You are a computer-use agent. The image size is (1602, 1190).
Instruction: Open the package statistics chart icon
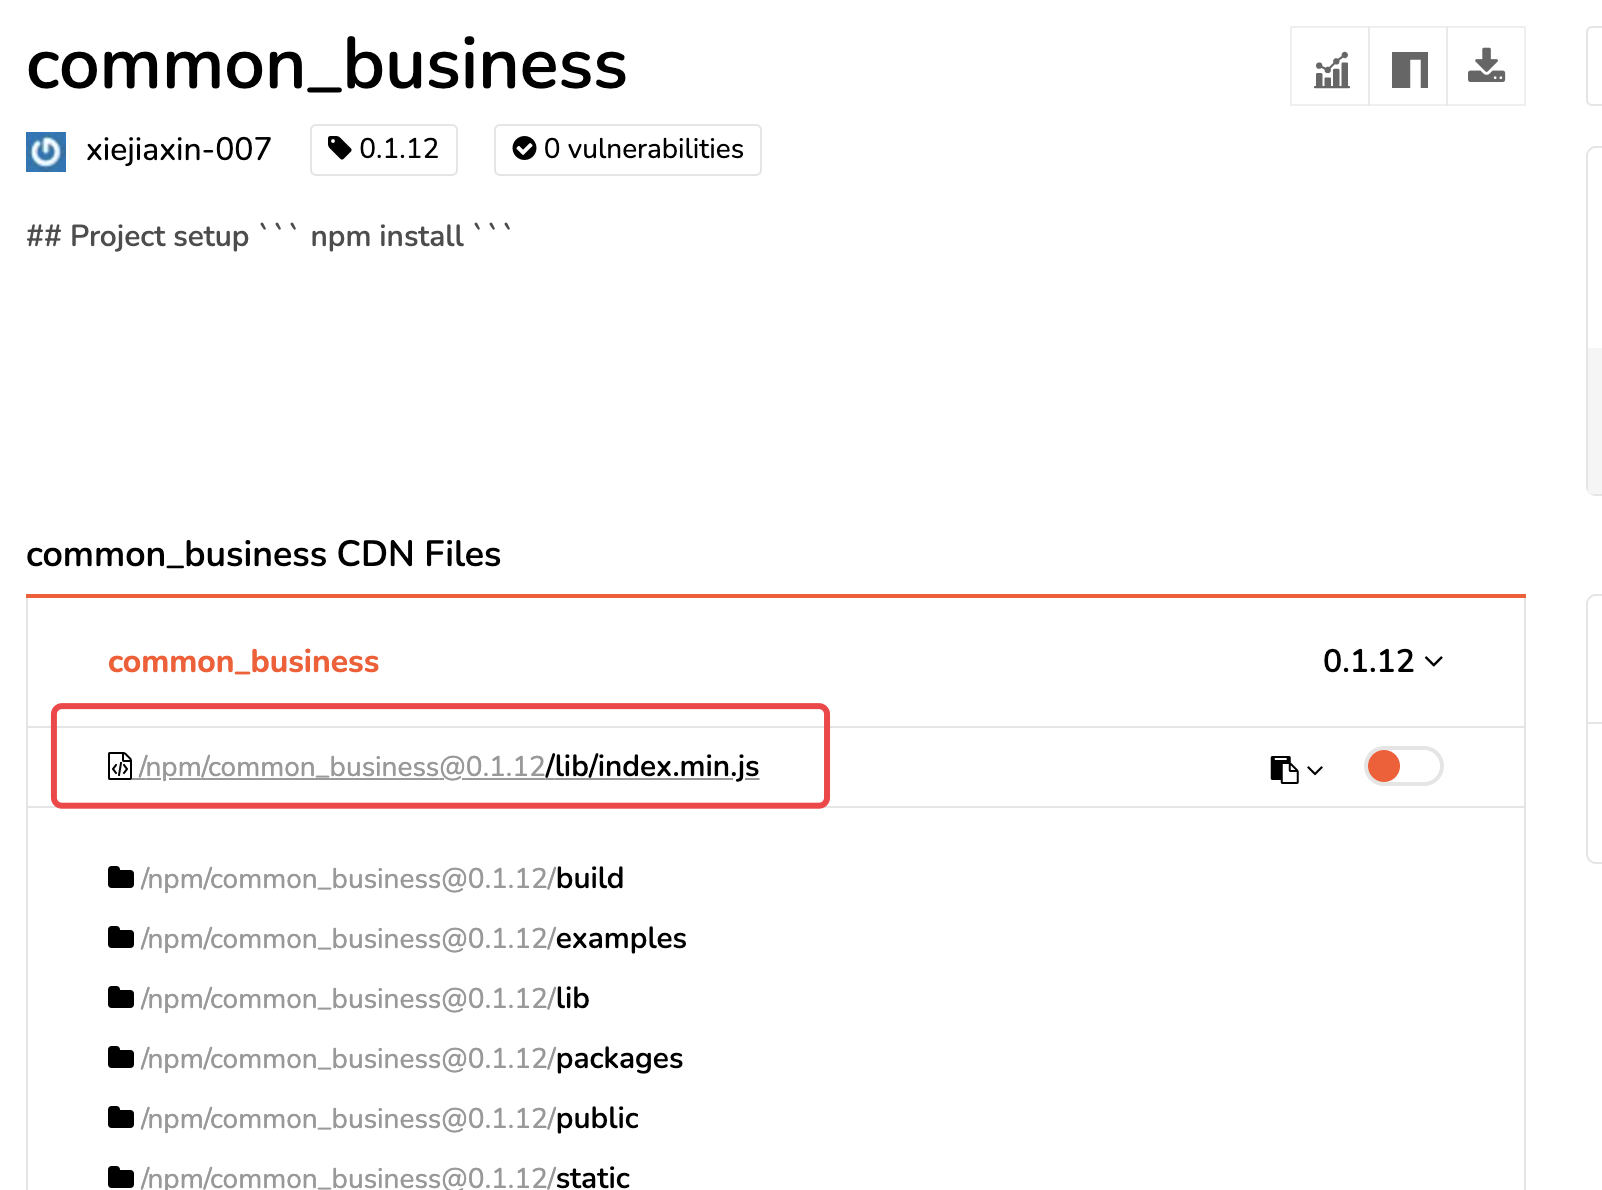pyautogui.click(x=1331, y=68)
